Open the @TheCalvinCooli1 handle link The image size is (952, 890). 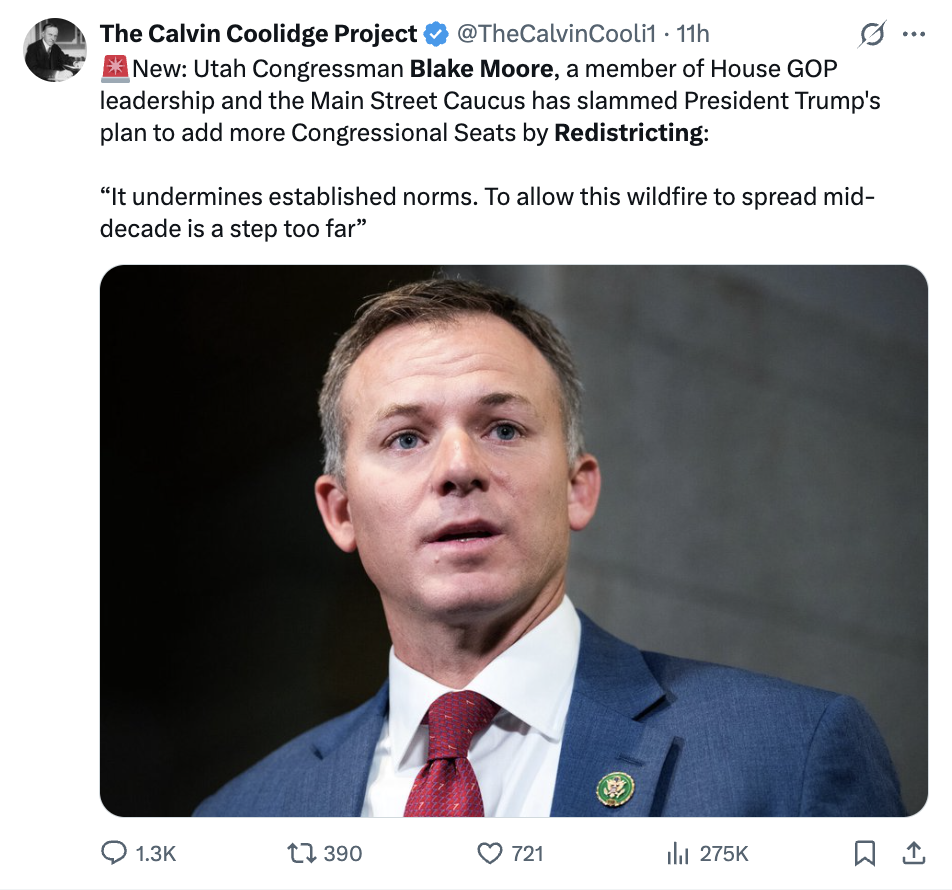pyautogui.click(x=556, y=34)
